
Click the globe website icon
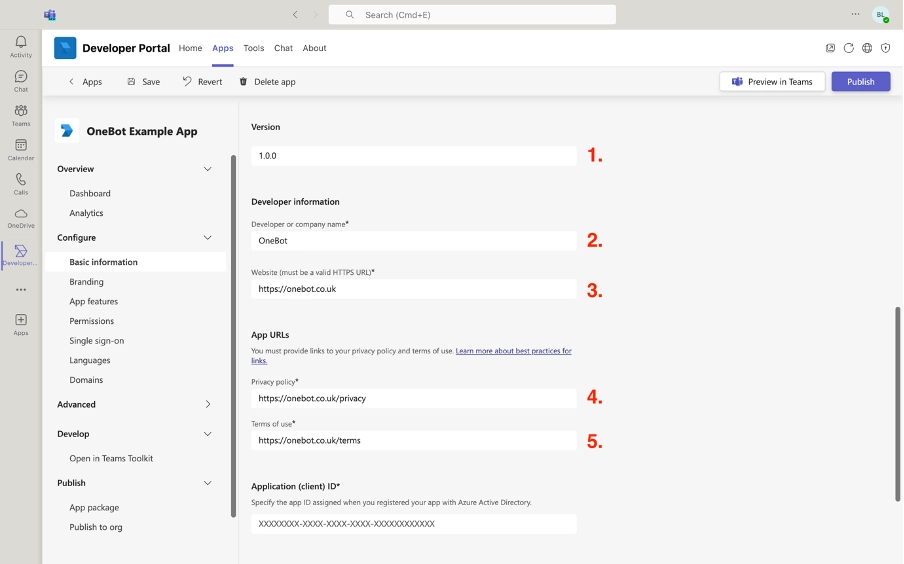[867, 48]
